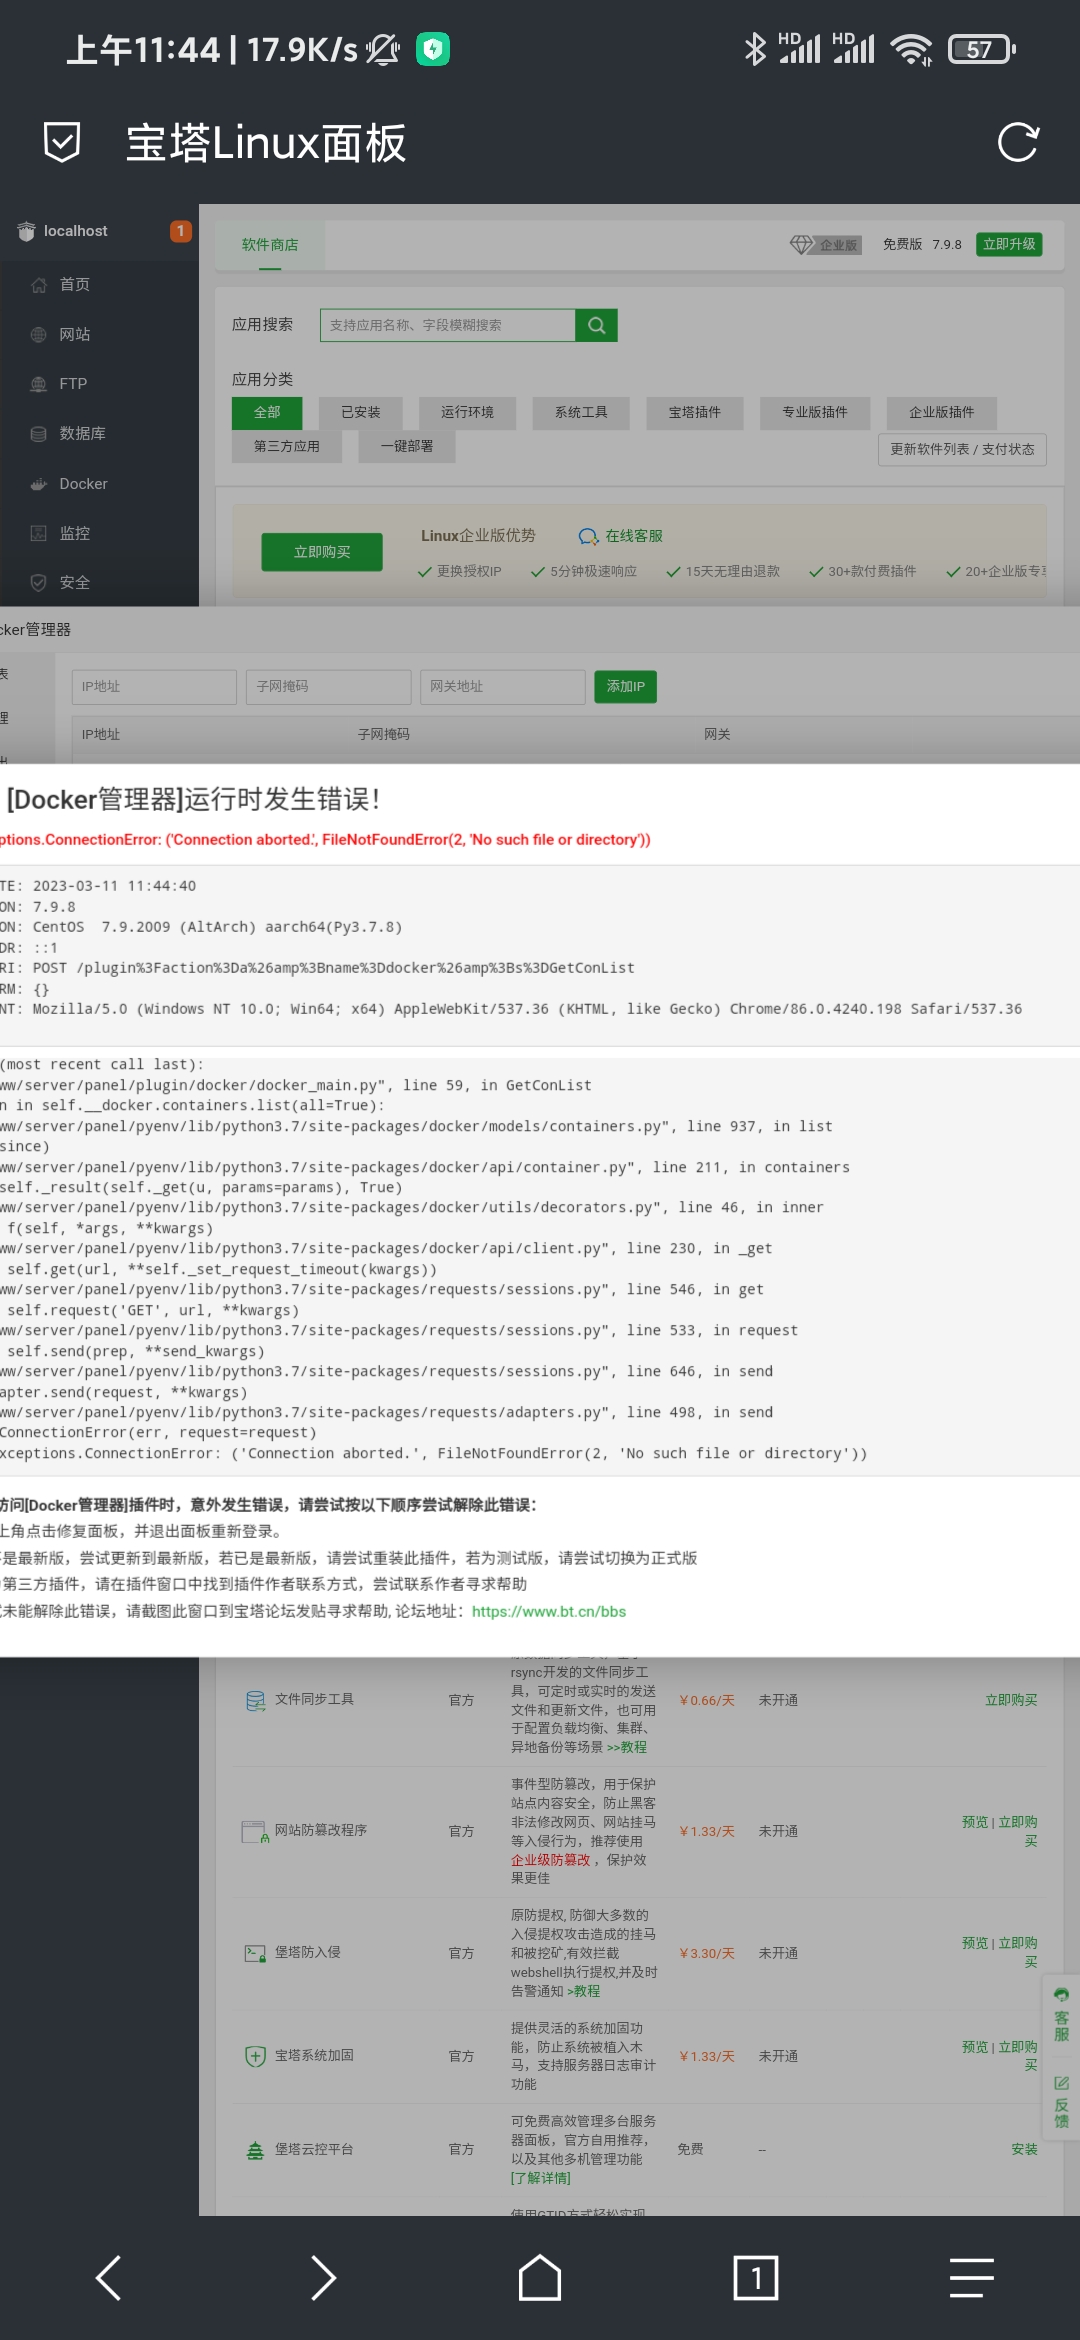1080x2340 pixels.
Task: Click 立即购买 for 文件同步工具
Action: pos(1011,1700)
